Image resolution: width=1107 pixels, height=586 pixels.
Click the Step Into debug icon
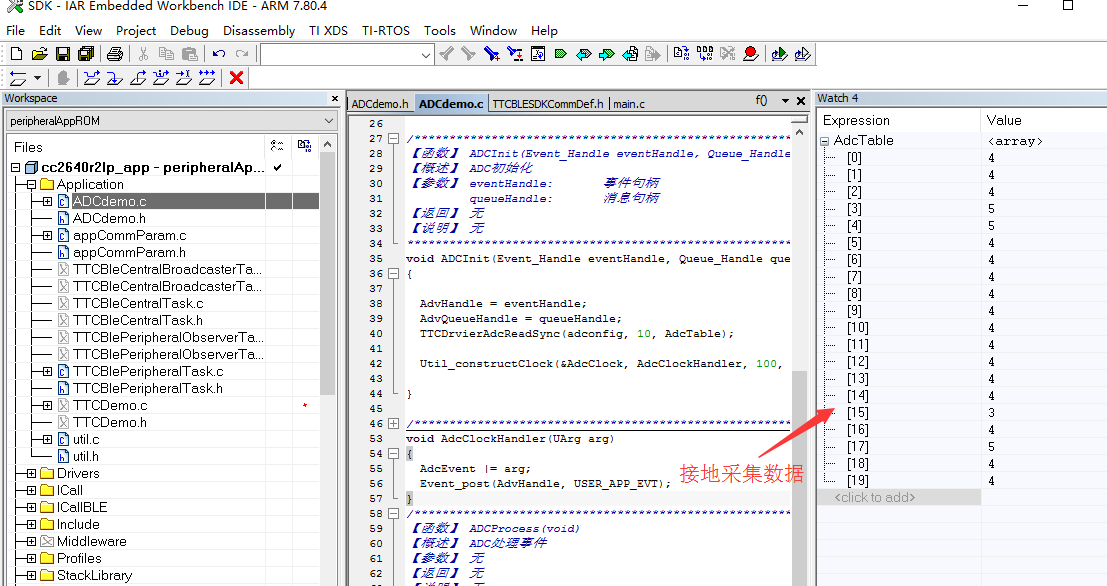pos(115,78)
